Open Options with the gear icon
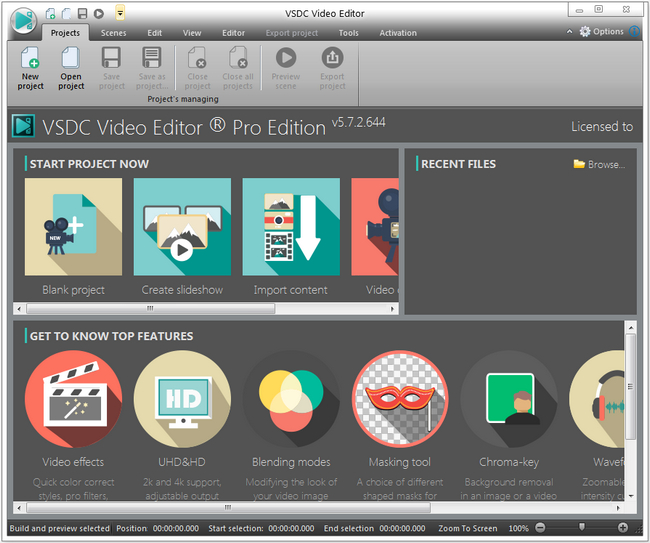Image resolution: width=650 pixels, height=543 pixels. (x=585, y=32)
